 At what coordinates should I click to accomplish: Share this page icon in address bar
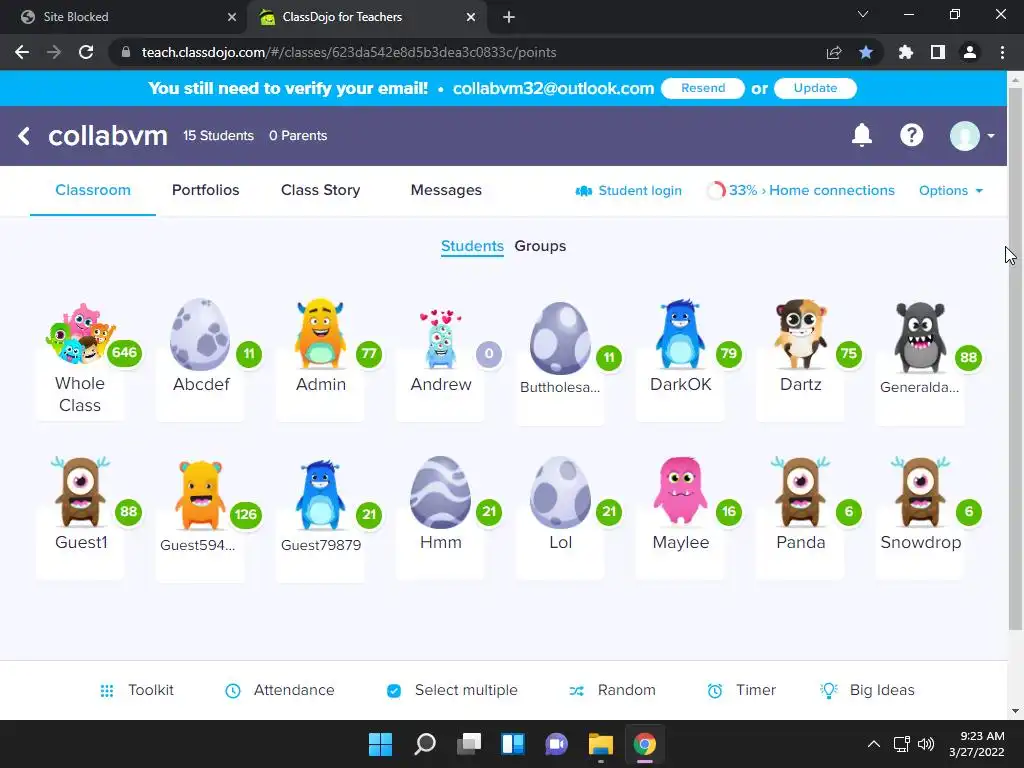click(x=834, y=52)
